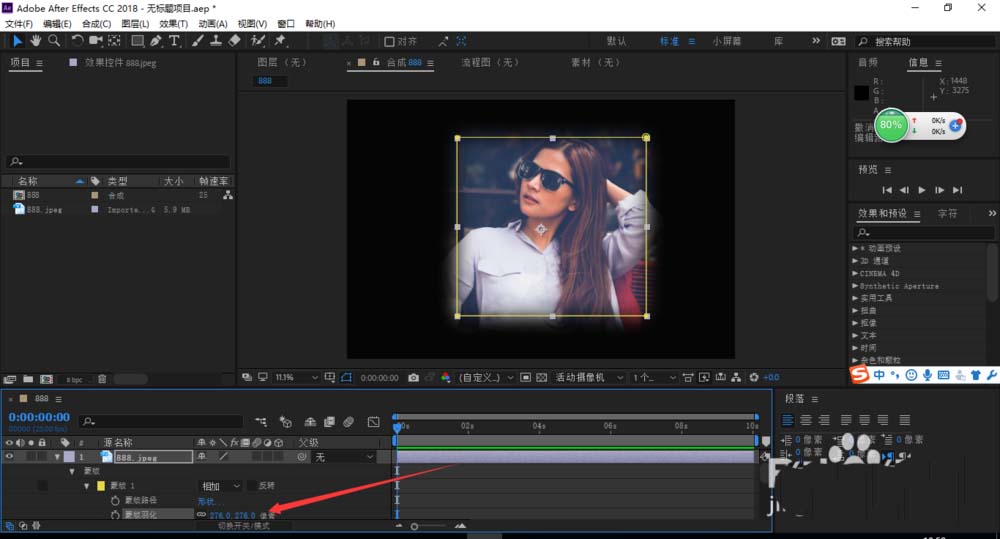Enable the 对齐 snapping checkbox
1000x539 pixels.
390,42
